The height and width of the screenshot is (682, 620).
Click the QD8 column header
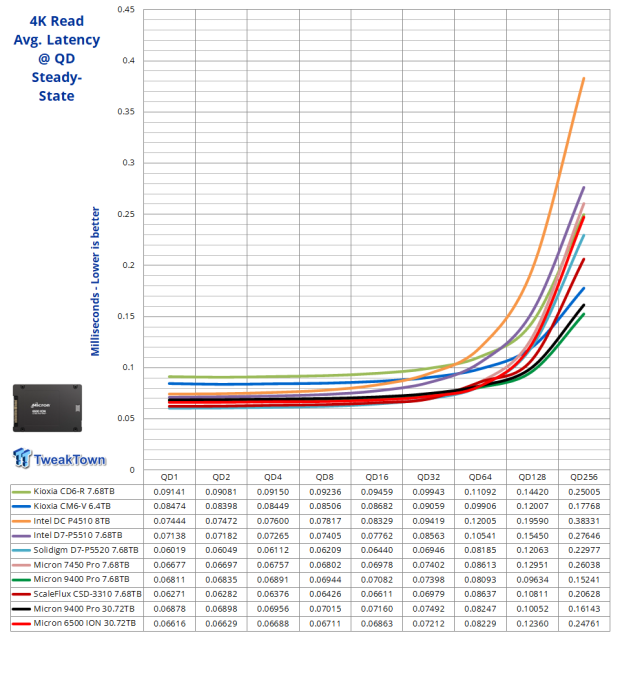click(x=325, y=477)
